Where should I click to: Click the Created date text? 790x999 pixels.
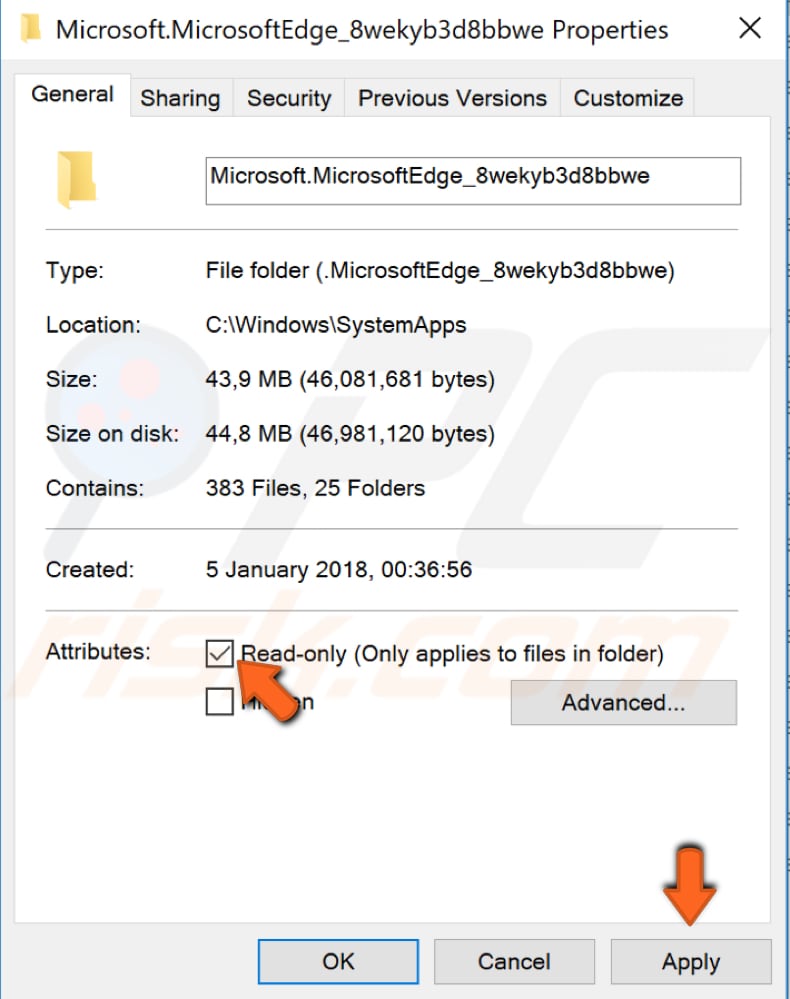(x=323, y=569)
